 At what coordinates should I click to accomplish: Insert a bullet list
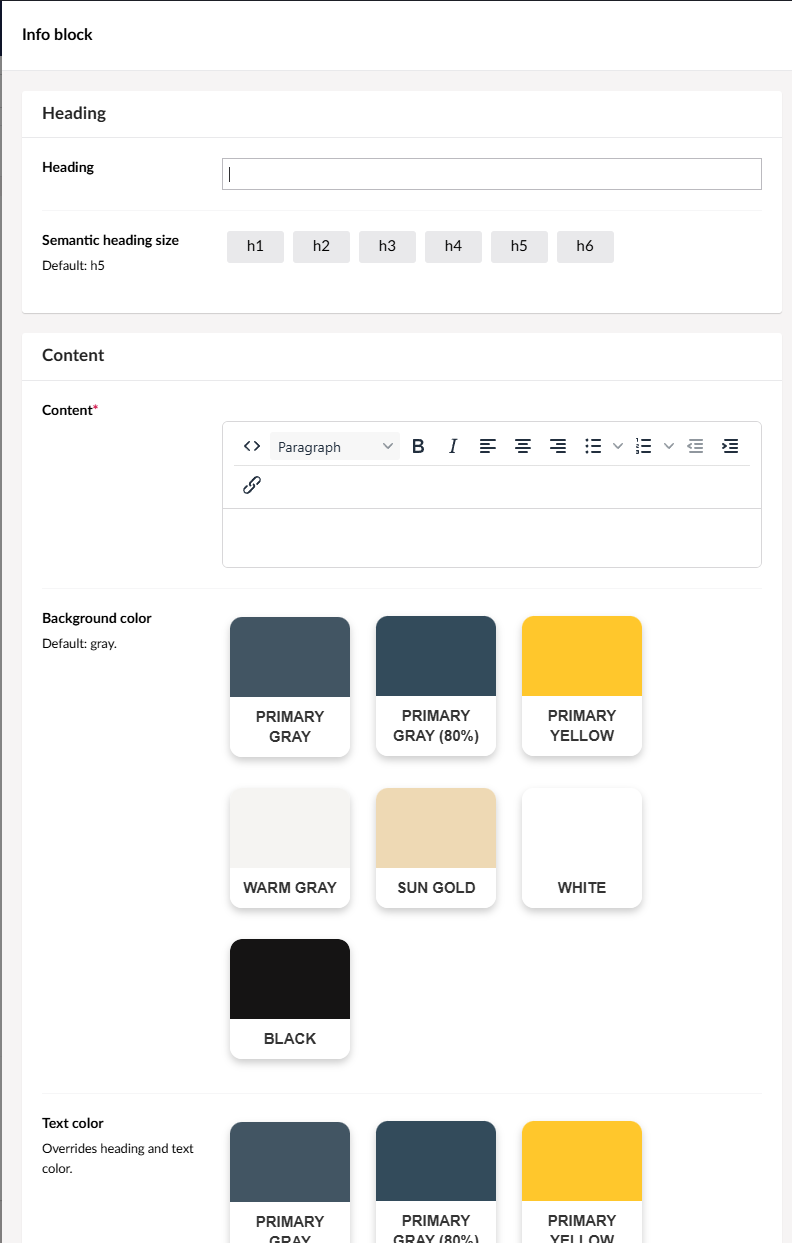click(593, 447)
